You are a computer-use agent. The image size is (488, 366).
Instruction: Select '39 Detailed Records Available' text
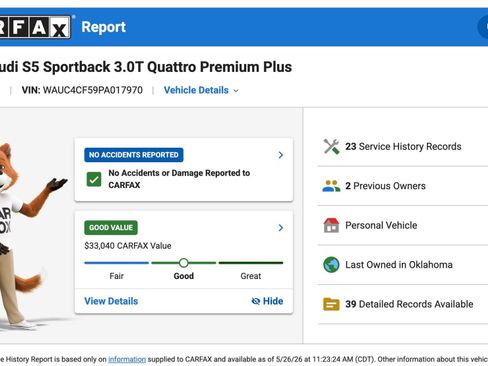click(409, 304)
